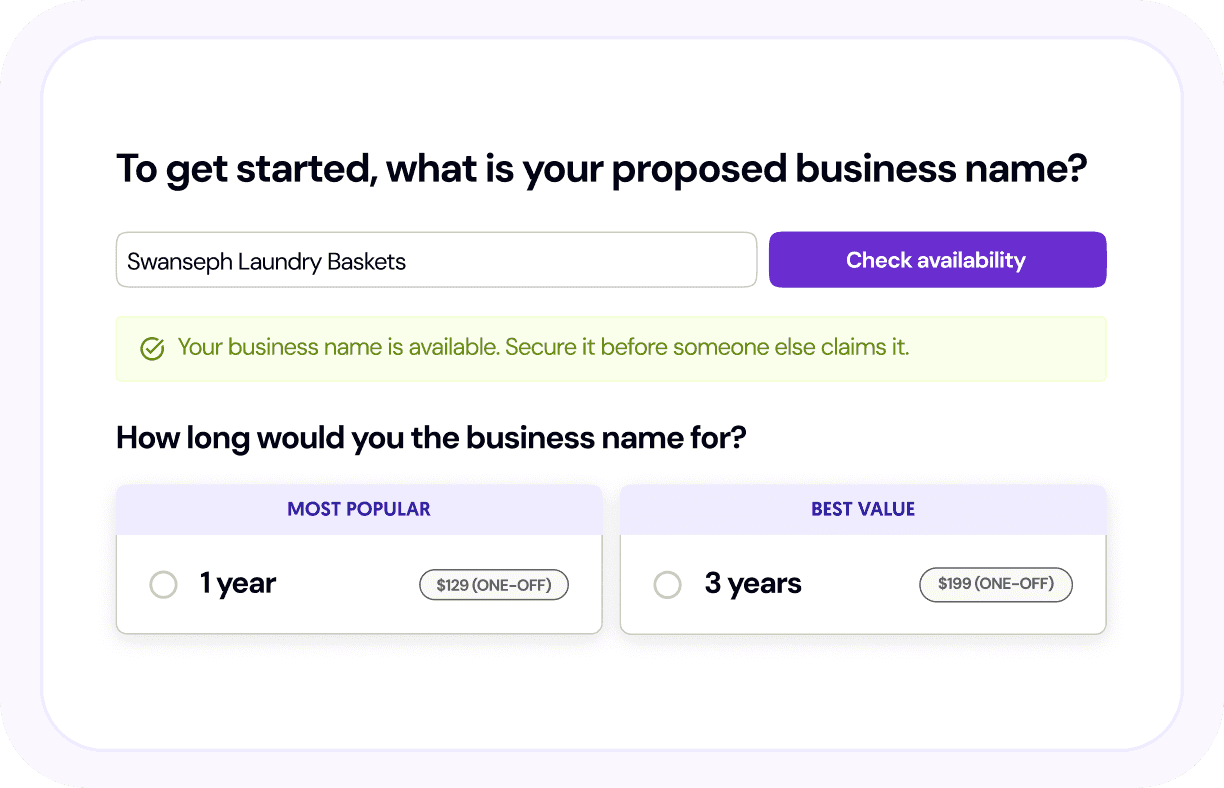Click the MOST POPULAR plan header

[359, 509]
